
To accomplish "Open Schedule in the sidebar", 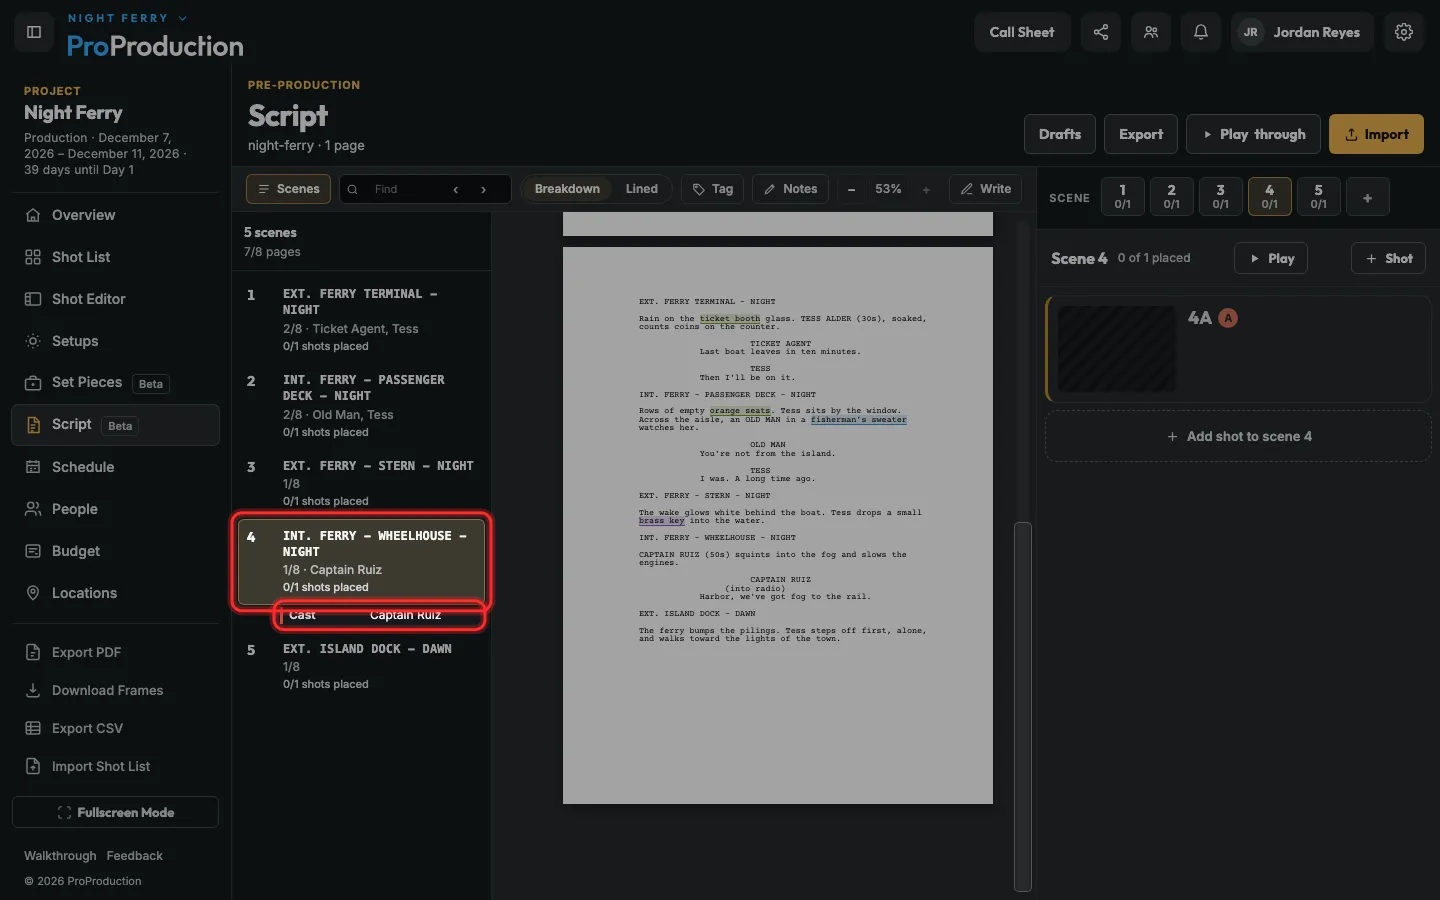I will click(115, 467).
